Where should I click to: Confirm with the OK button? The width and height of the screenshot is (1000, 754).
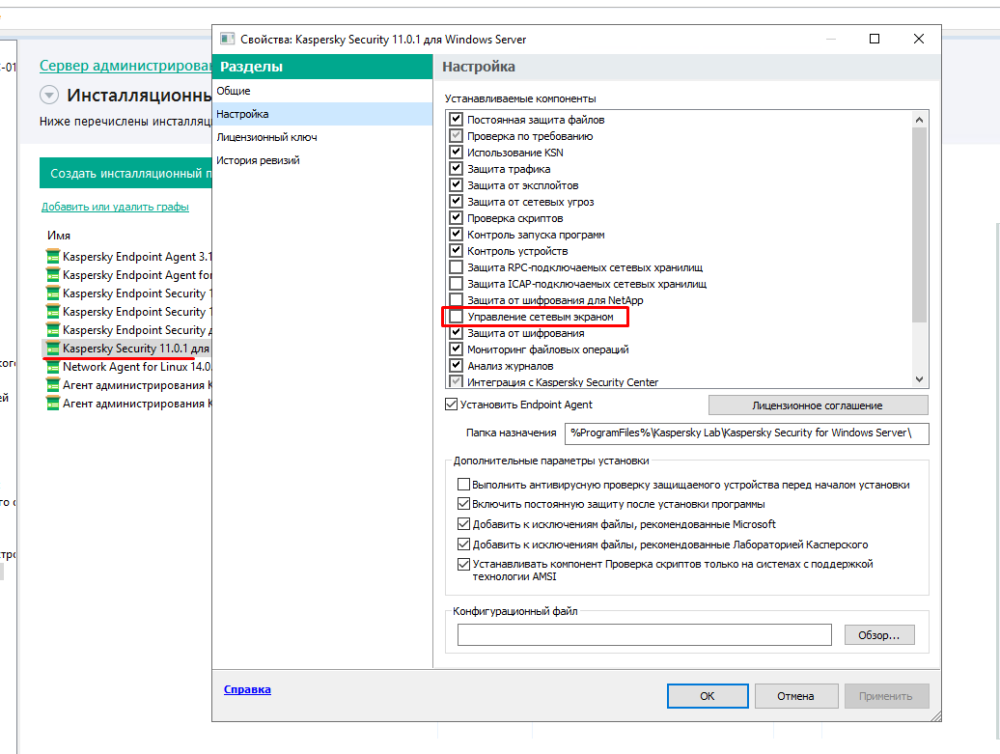pos(707,696)
